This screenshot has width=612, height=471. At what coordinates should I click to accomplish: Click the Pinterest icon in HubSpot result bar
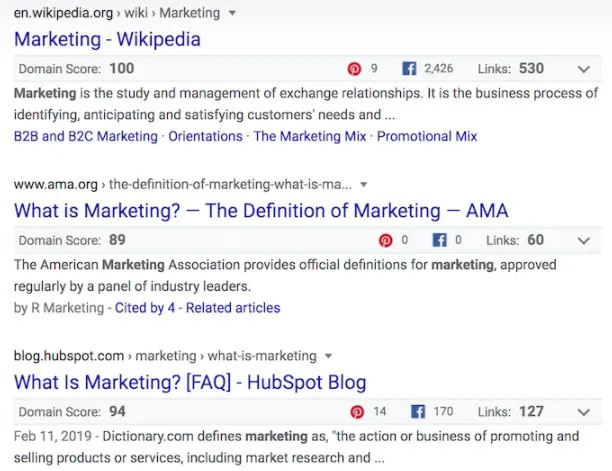pos(357,412)
